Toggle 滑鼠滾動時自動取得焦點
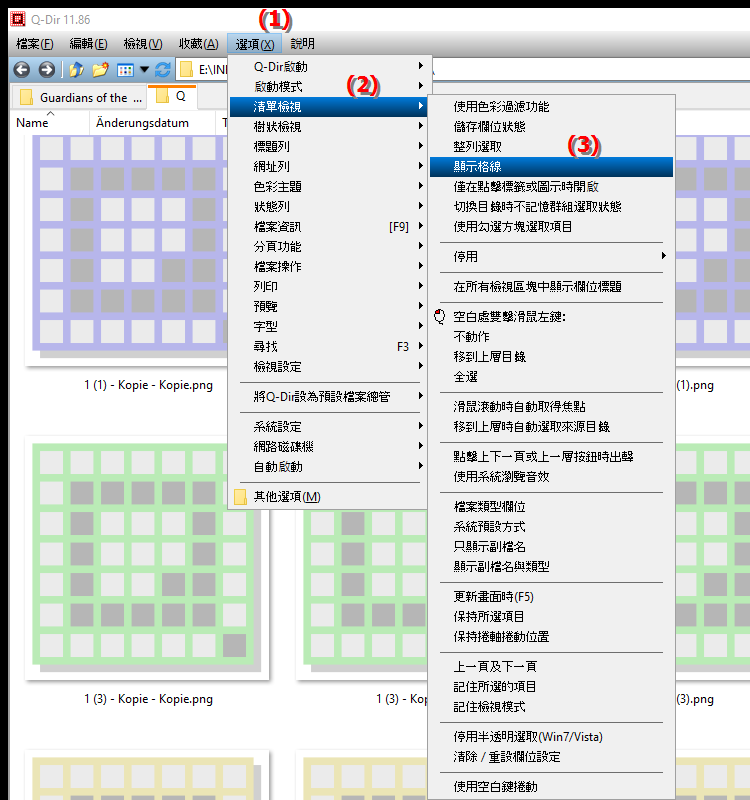 [x=551, y=407]
